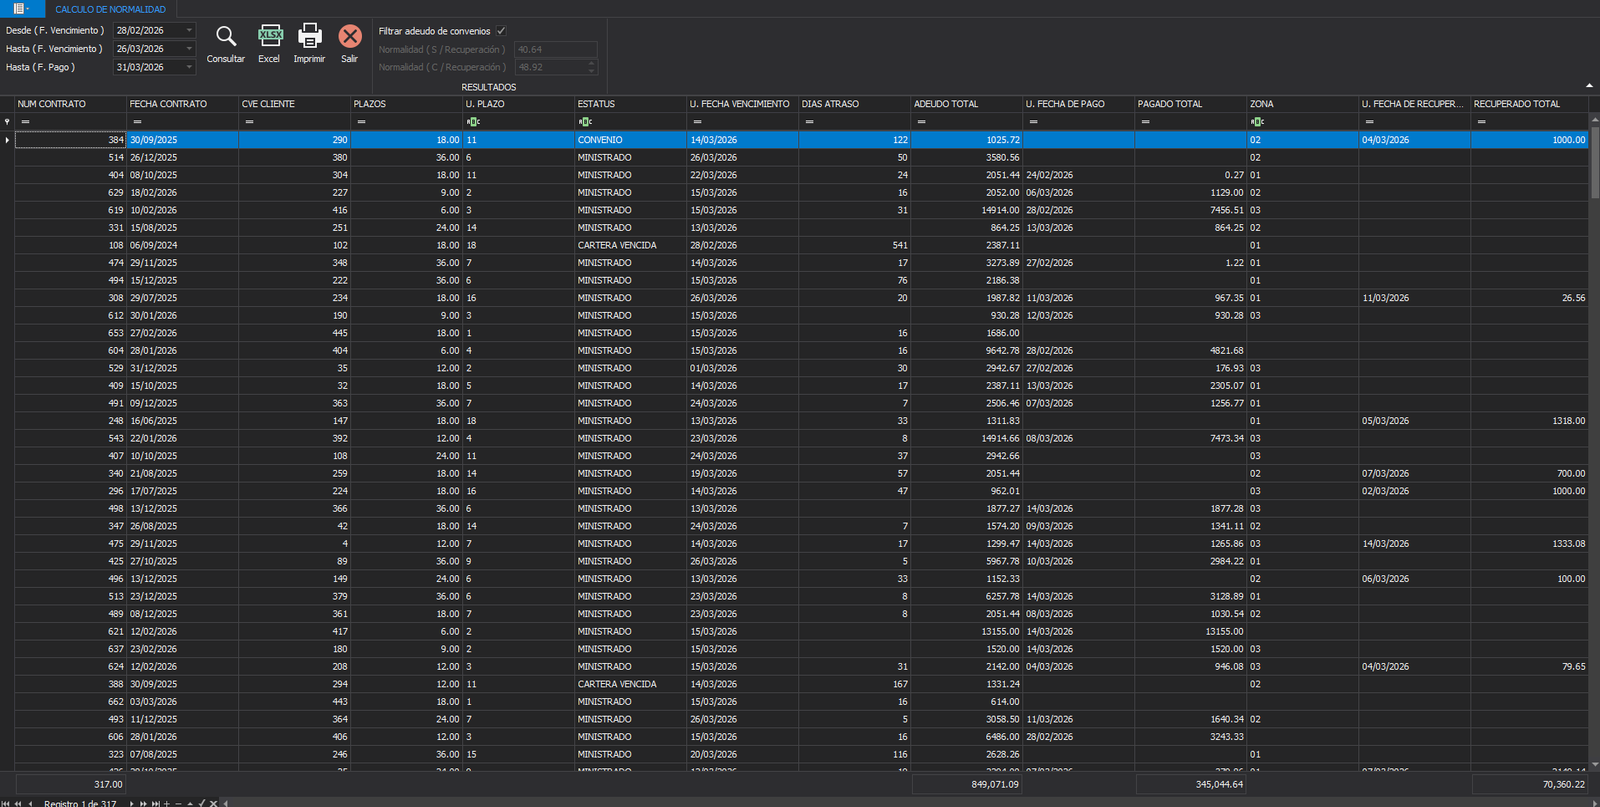
Task: Collapse the RESULTADOS ribbon using the arrow
Action: click(1589, 86)
